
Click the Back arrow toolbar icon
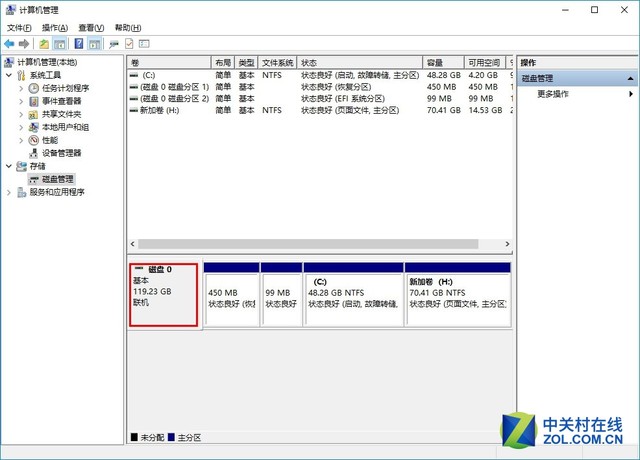pos(9,44)
